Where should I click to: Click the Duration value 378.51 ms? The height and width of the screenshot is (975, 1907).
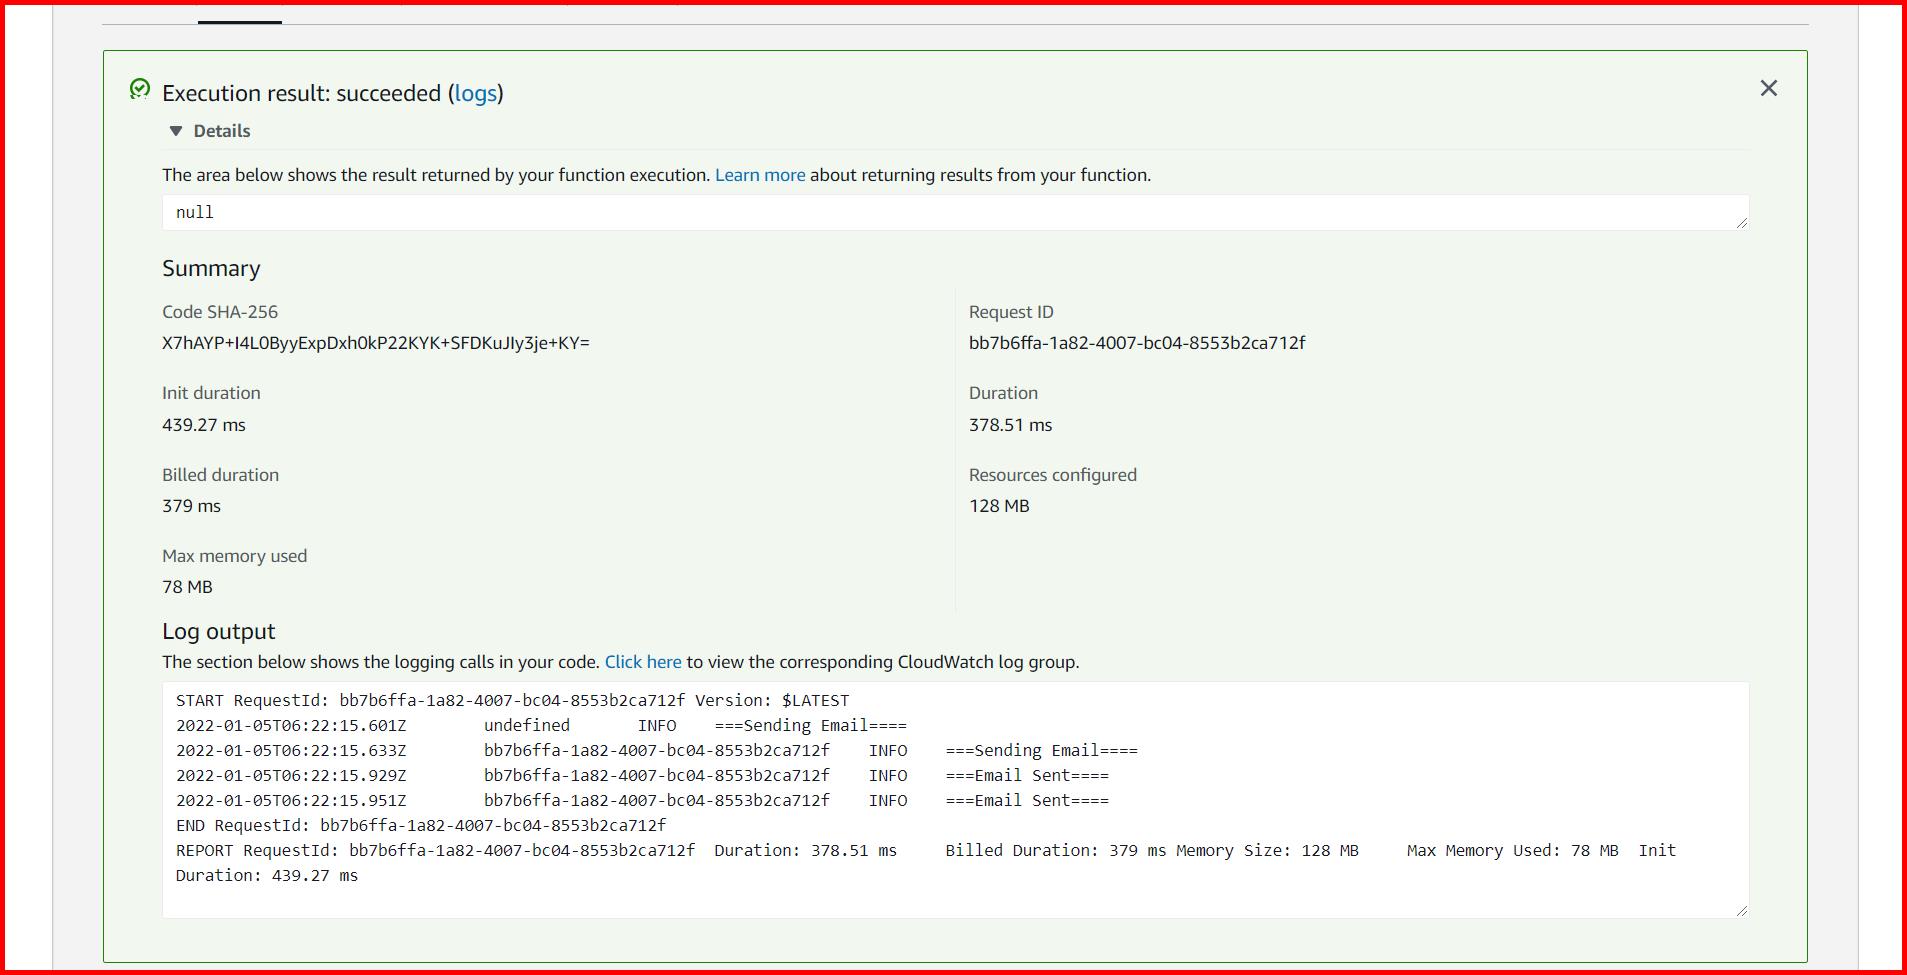tap(1010, 424)
